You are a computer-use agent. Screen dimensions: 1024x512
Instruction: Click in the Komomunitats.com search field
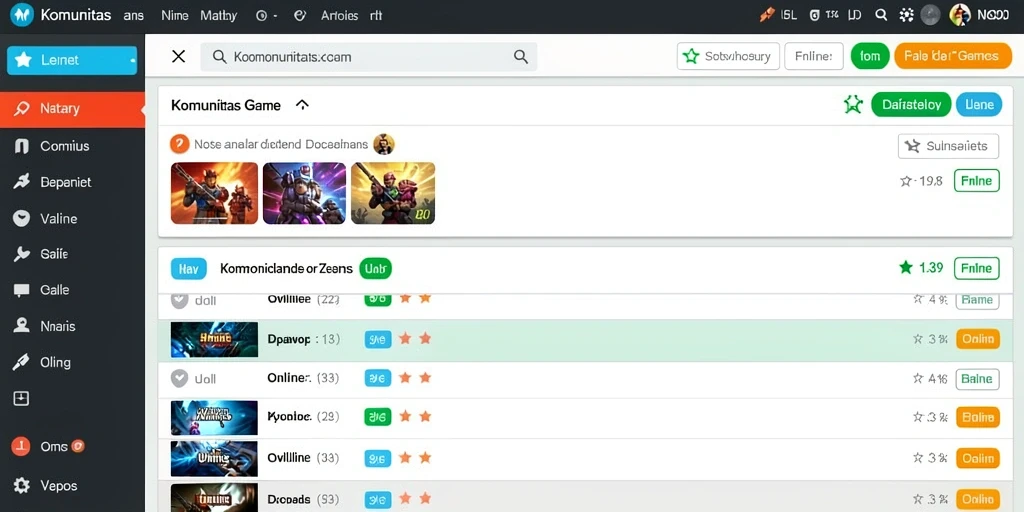click(x=368, y=57)
